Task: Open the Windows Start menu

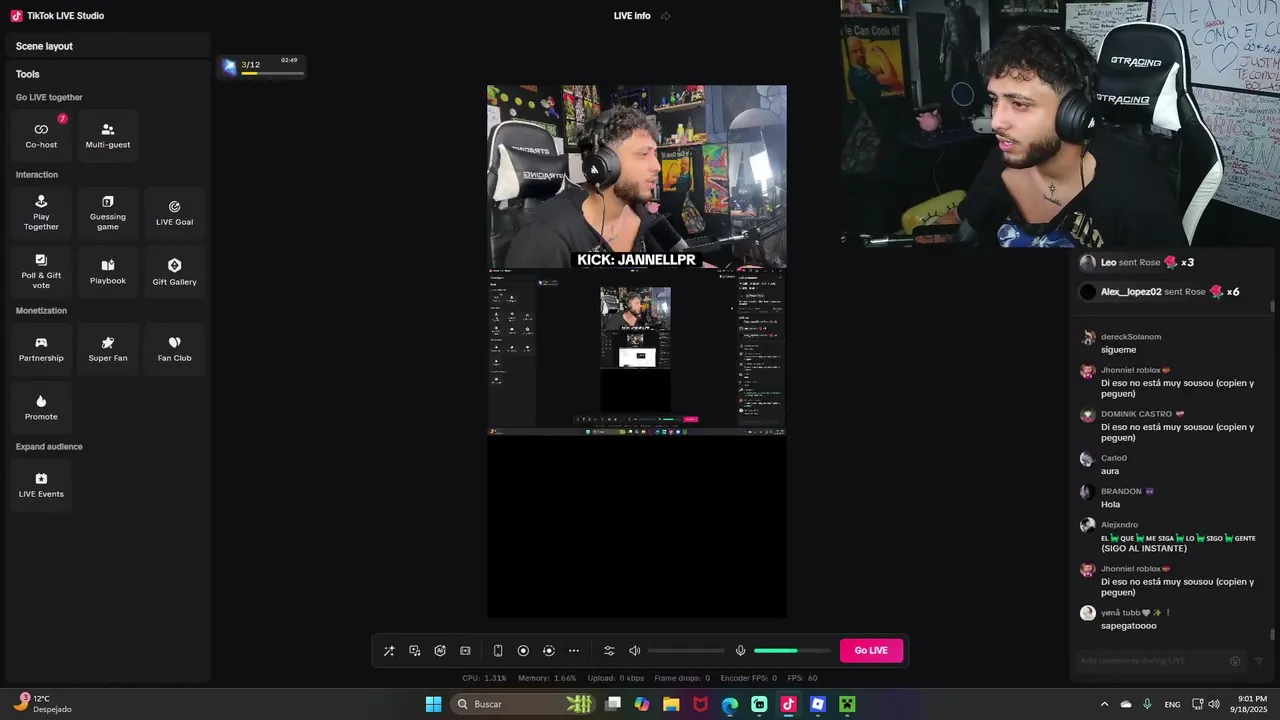Action: 433,704
